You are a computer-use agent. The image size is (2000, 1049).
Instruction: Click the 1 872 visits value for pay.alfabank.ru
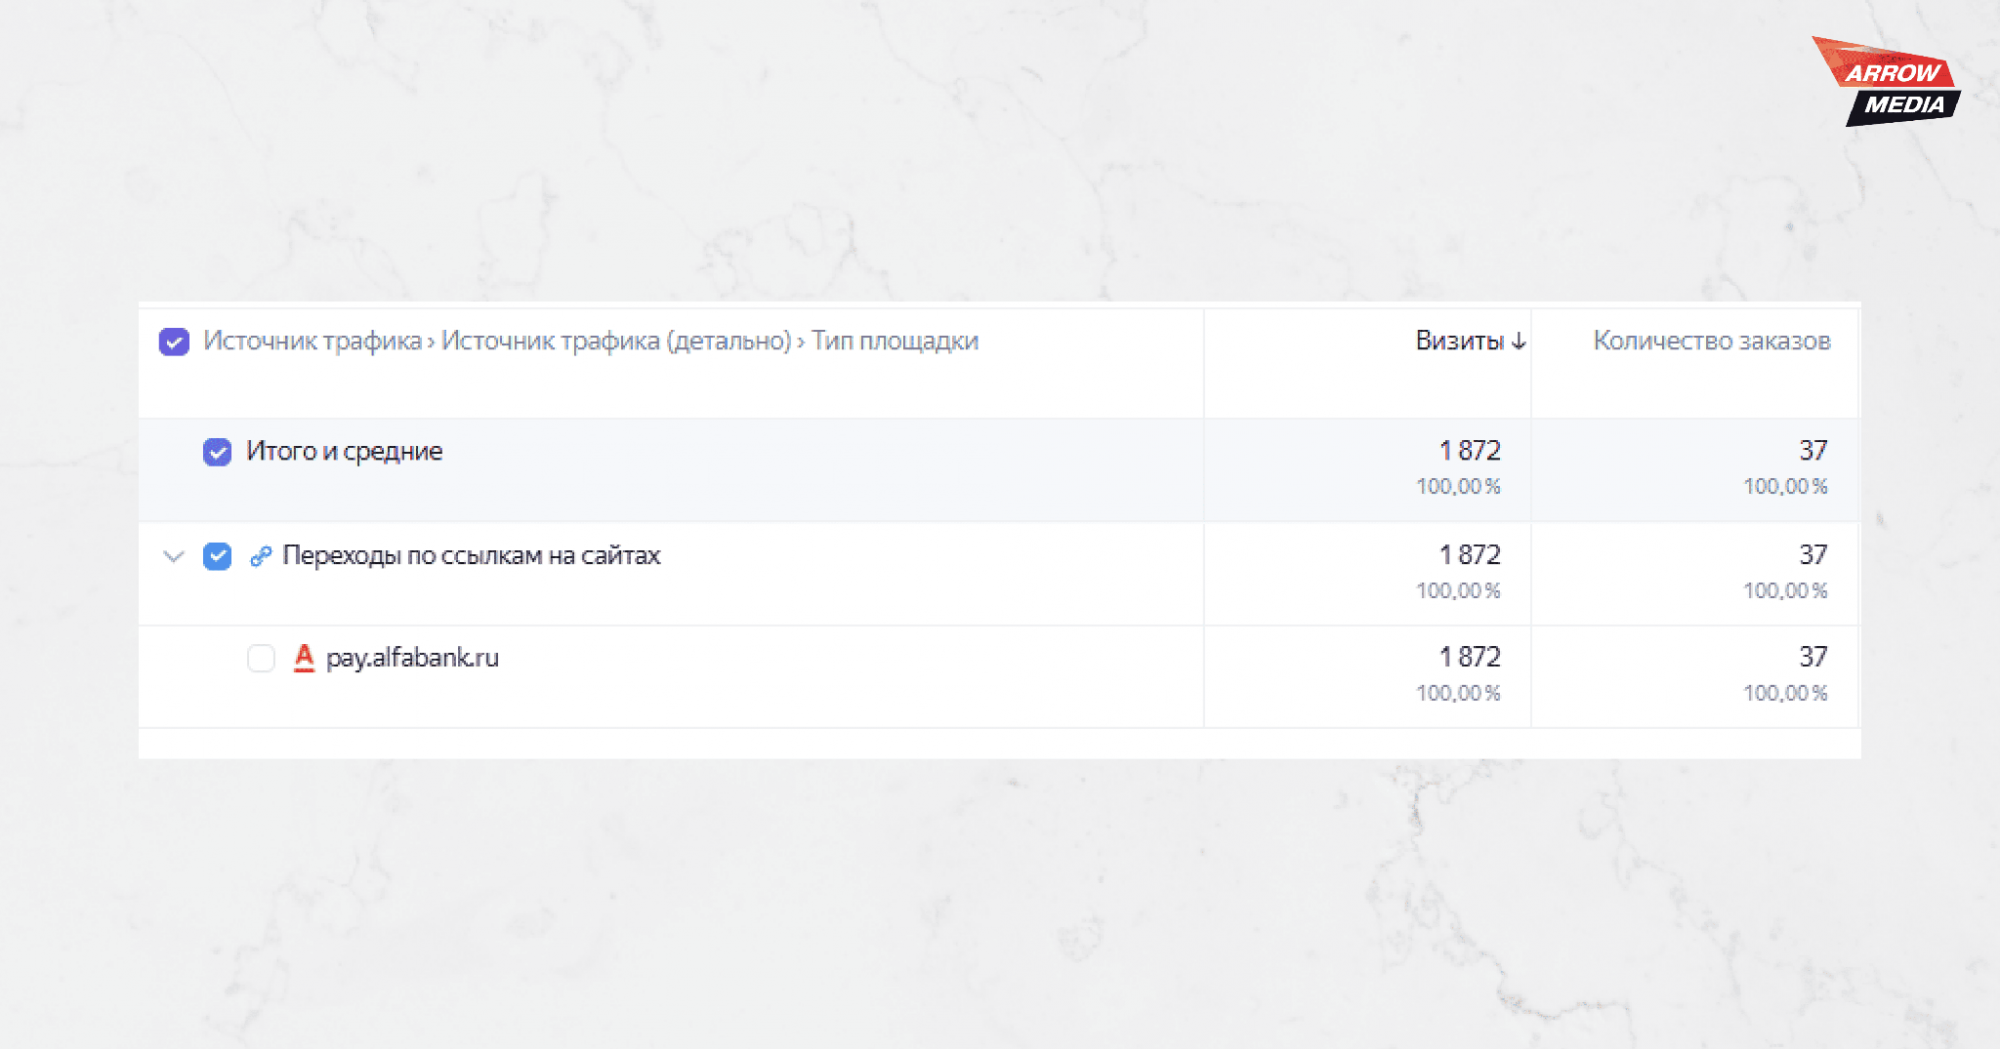pyautogui.click(x=1470, y=657)
